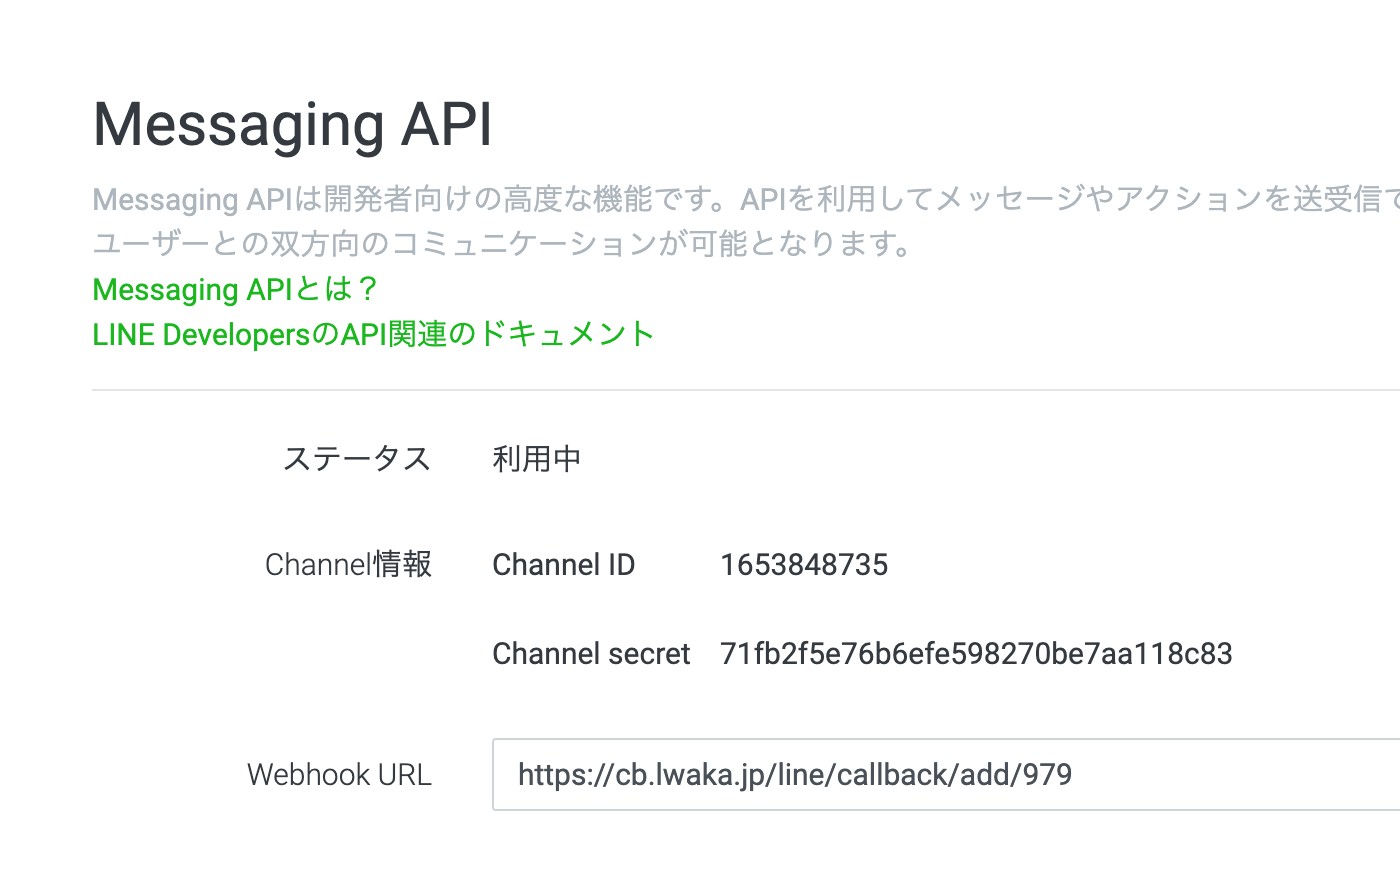The width and height of the screenshot is (1400, 878).
Task: Click the gray description starting 'Messaging APIは開発者向け'
Action: [x=746, y=199]
